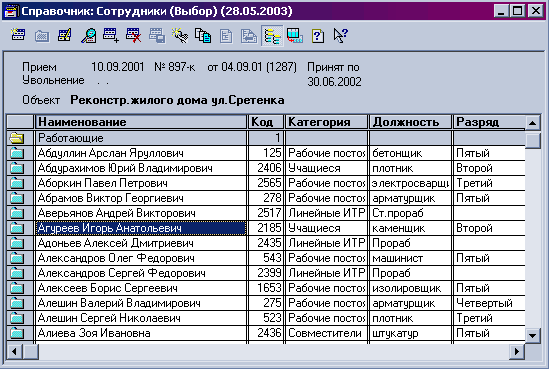The width and height of the screenshot is (549, 369).
Task: Select row Аверьянов Андрей Викторович
Action: pos(265,213)
